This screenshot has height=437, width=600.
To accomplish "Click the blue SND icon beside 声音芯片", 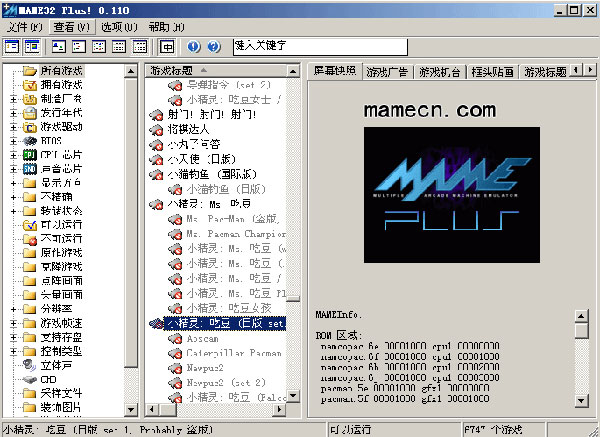I will point(29,169).
